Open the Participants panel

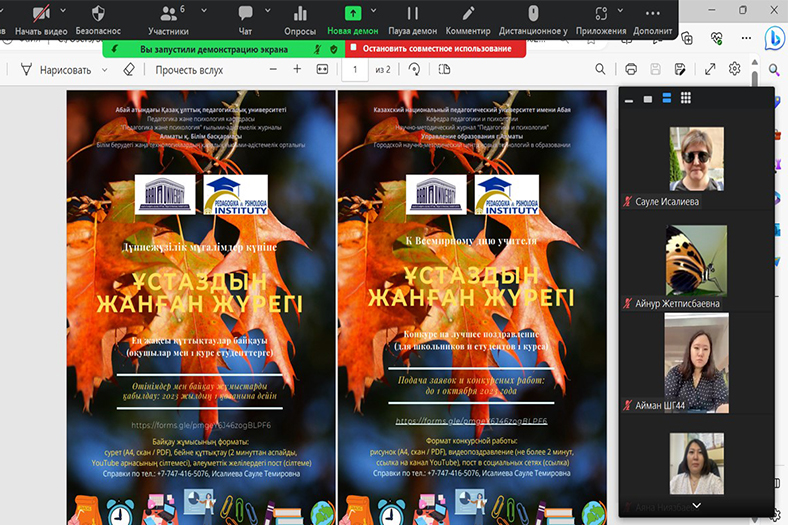point(168,20)
